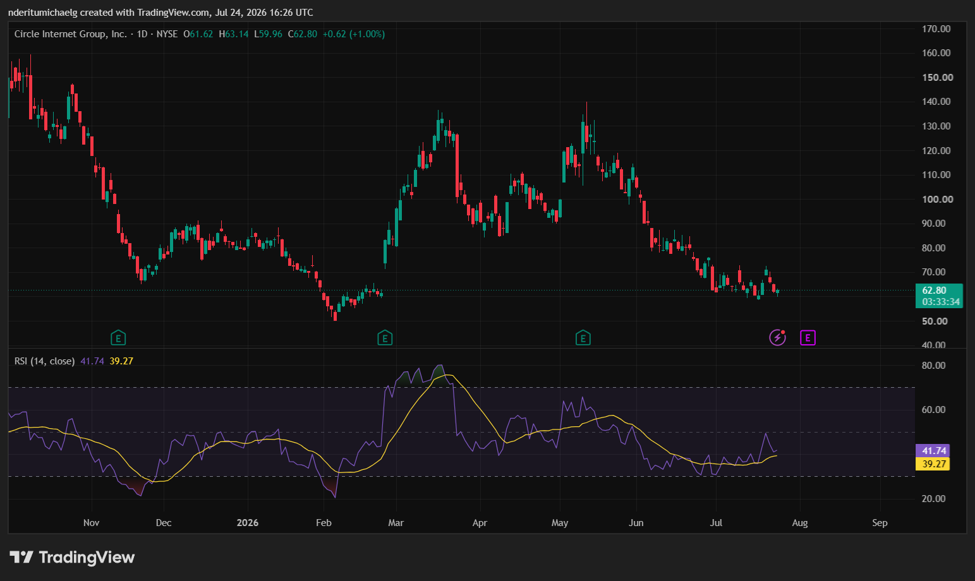Click the Nov label on time axis
This screenshot has width=975, height=581.
coord(91,523)
